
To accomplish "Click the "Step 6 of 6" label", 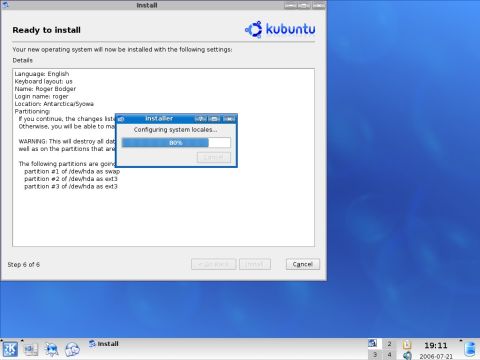I will [x=24, y=264].
